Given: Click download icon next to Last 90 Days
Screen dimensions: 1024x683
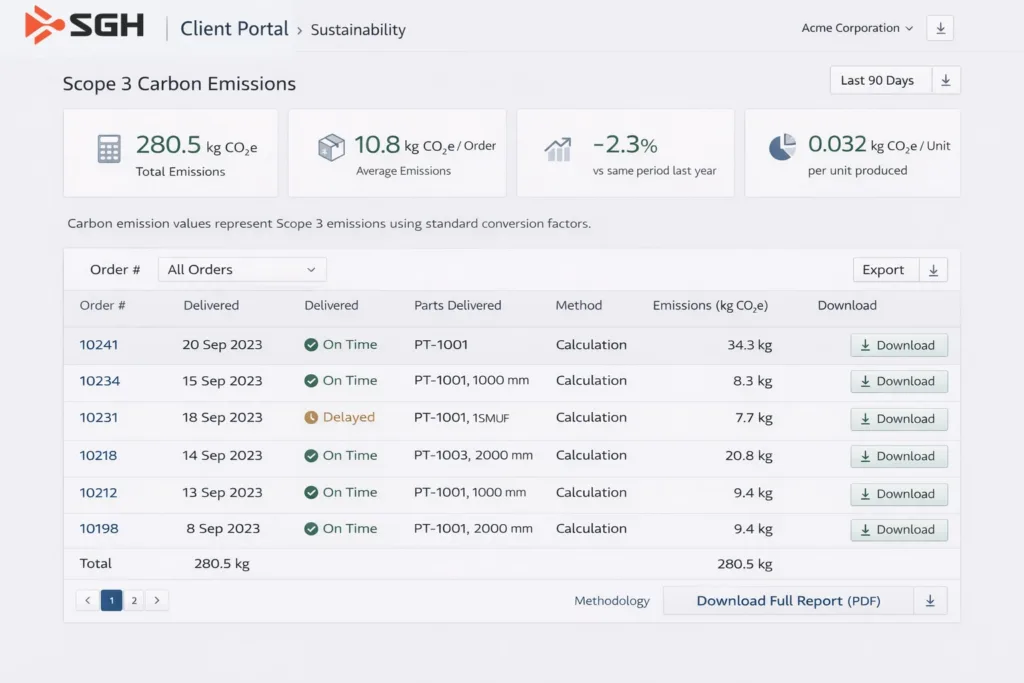Looking at the screenshot, I should pyautogui.click(x=946, y=81).
